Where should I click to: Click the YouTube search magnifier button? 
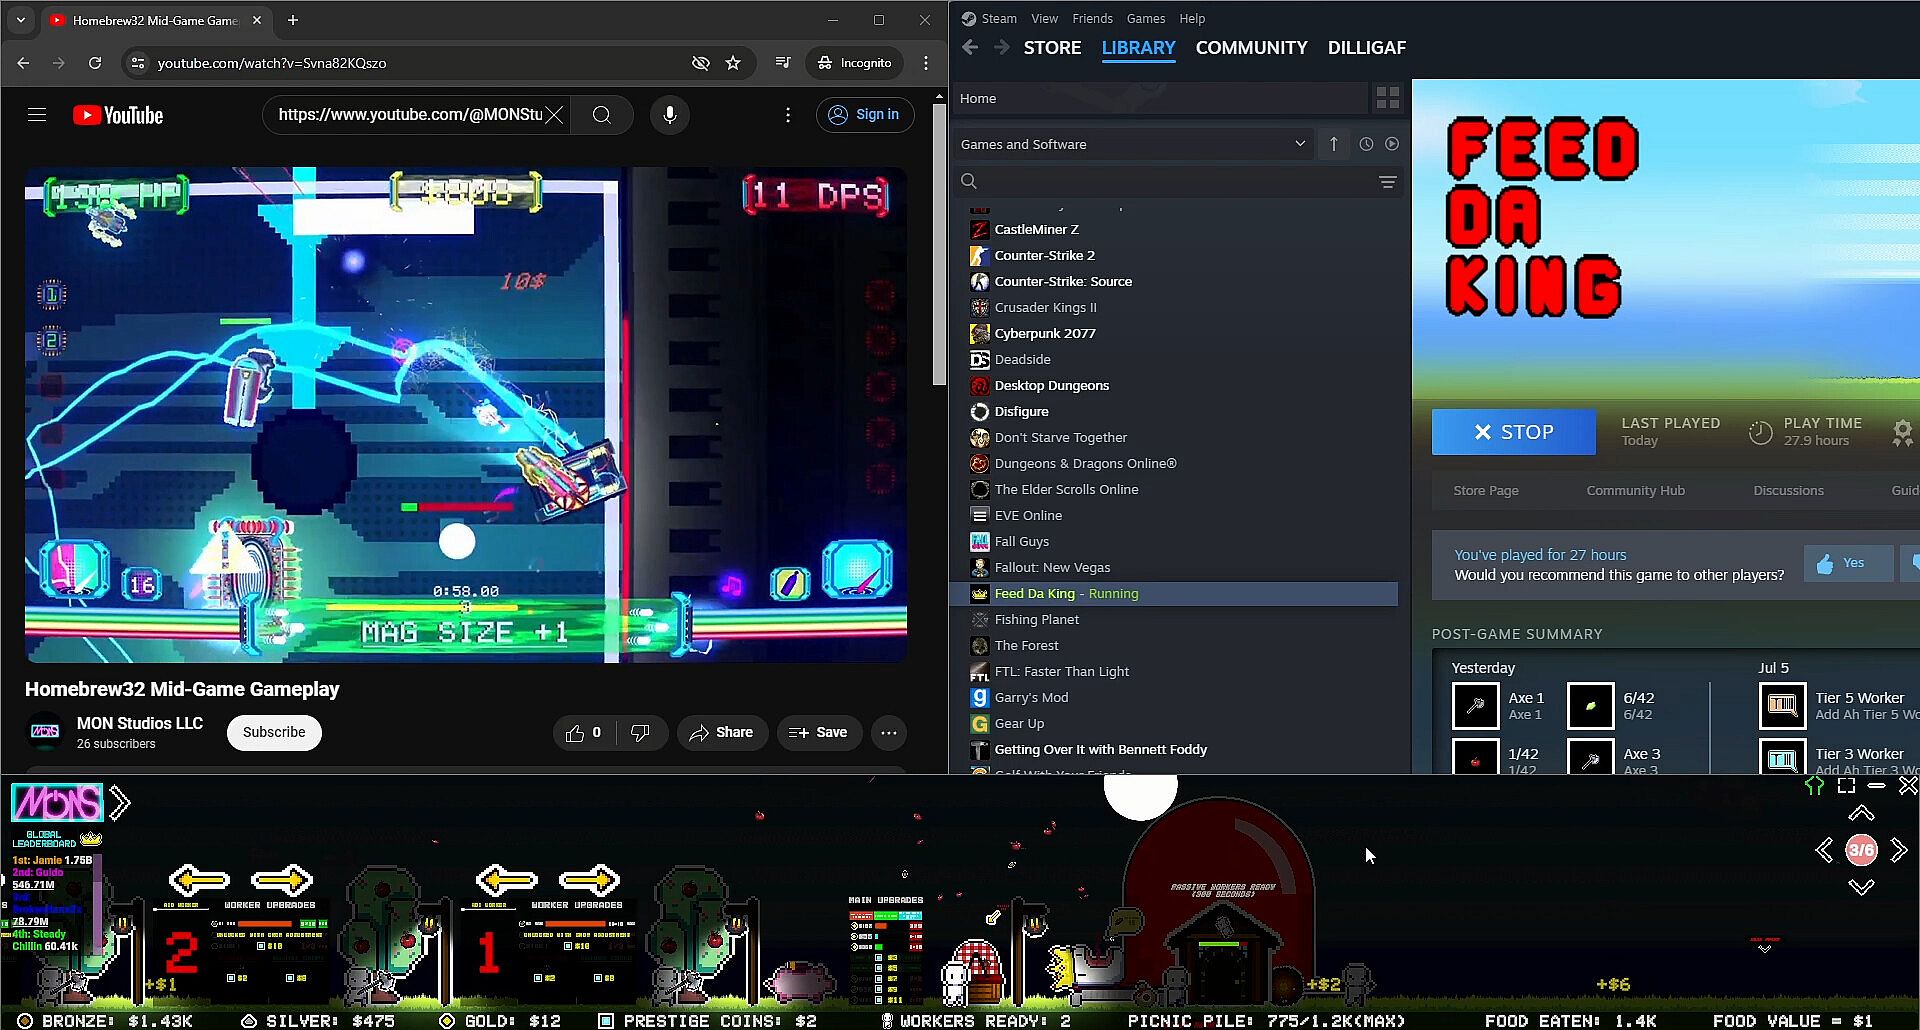click(x=602, y=115)
